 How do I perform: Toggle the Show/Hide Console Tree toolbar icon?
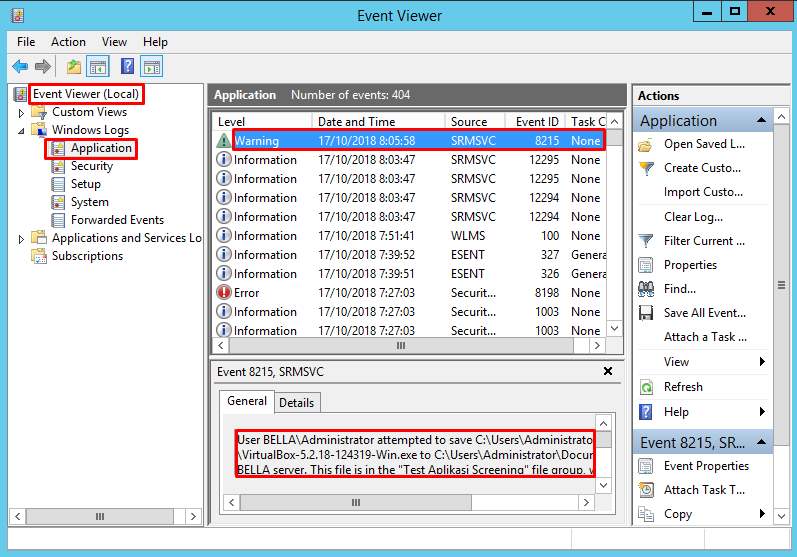[98, 67]
